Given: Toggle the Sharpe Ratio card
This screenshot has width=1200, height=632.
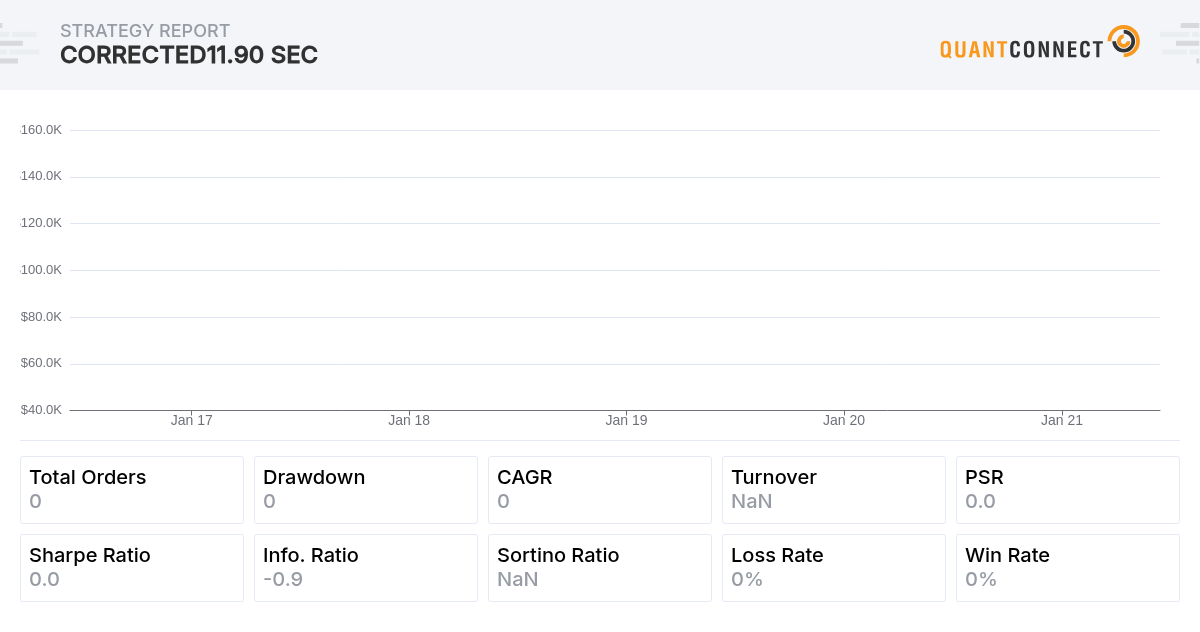Looking at the screenshot, I should tap(132, 567).
